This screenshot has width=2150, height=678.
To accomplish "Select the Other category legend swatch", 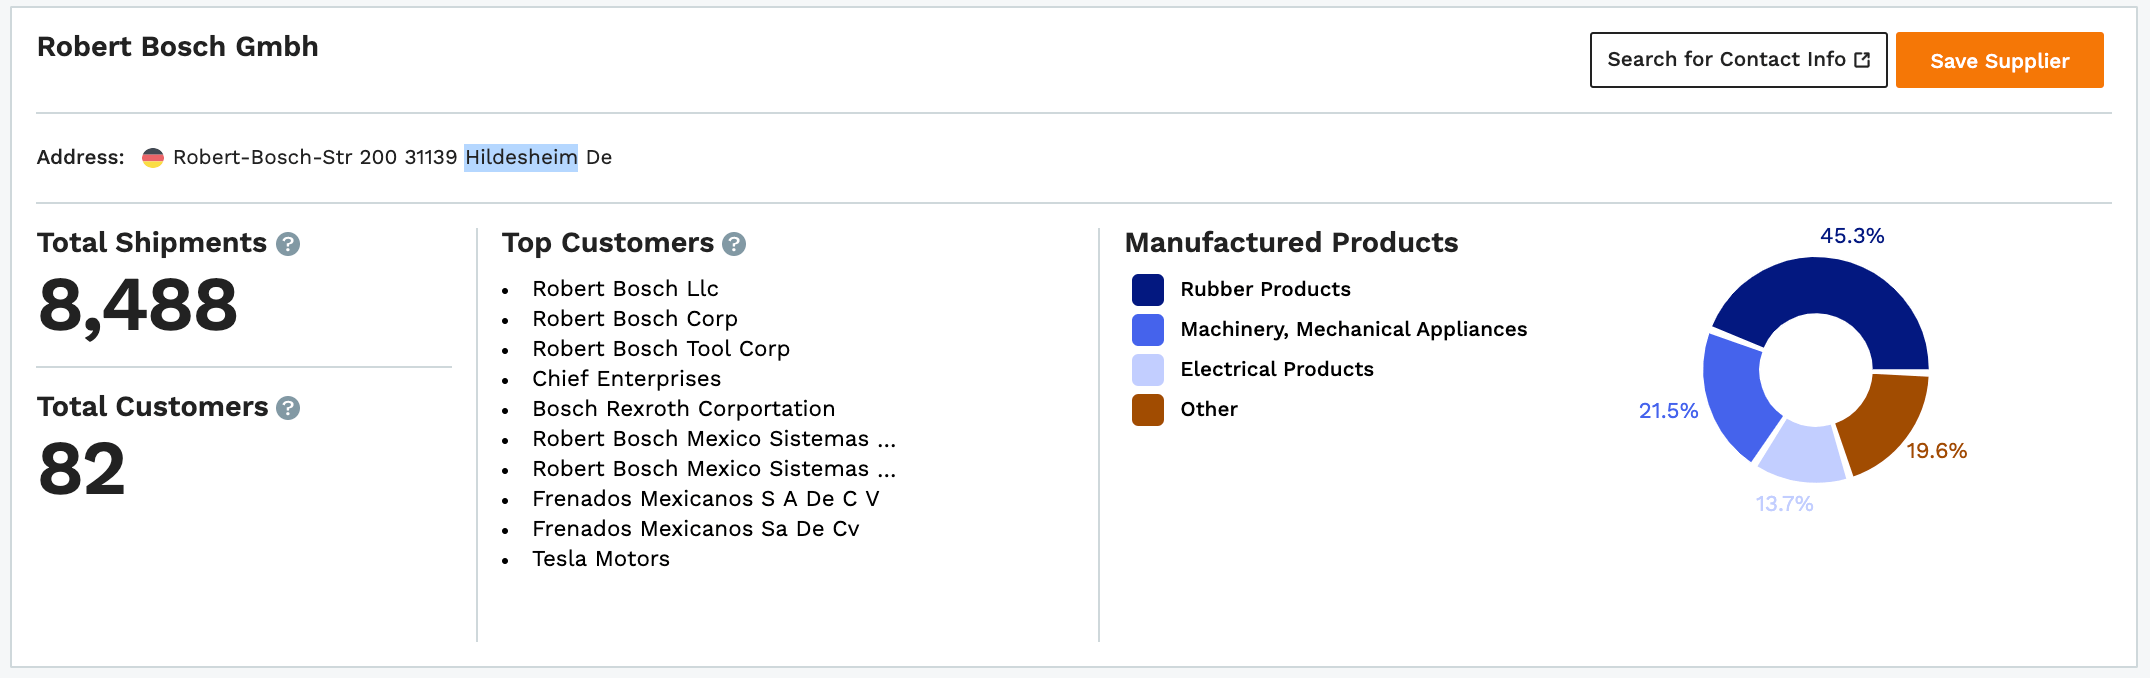I will tap(1148, 410).
